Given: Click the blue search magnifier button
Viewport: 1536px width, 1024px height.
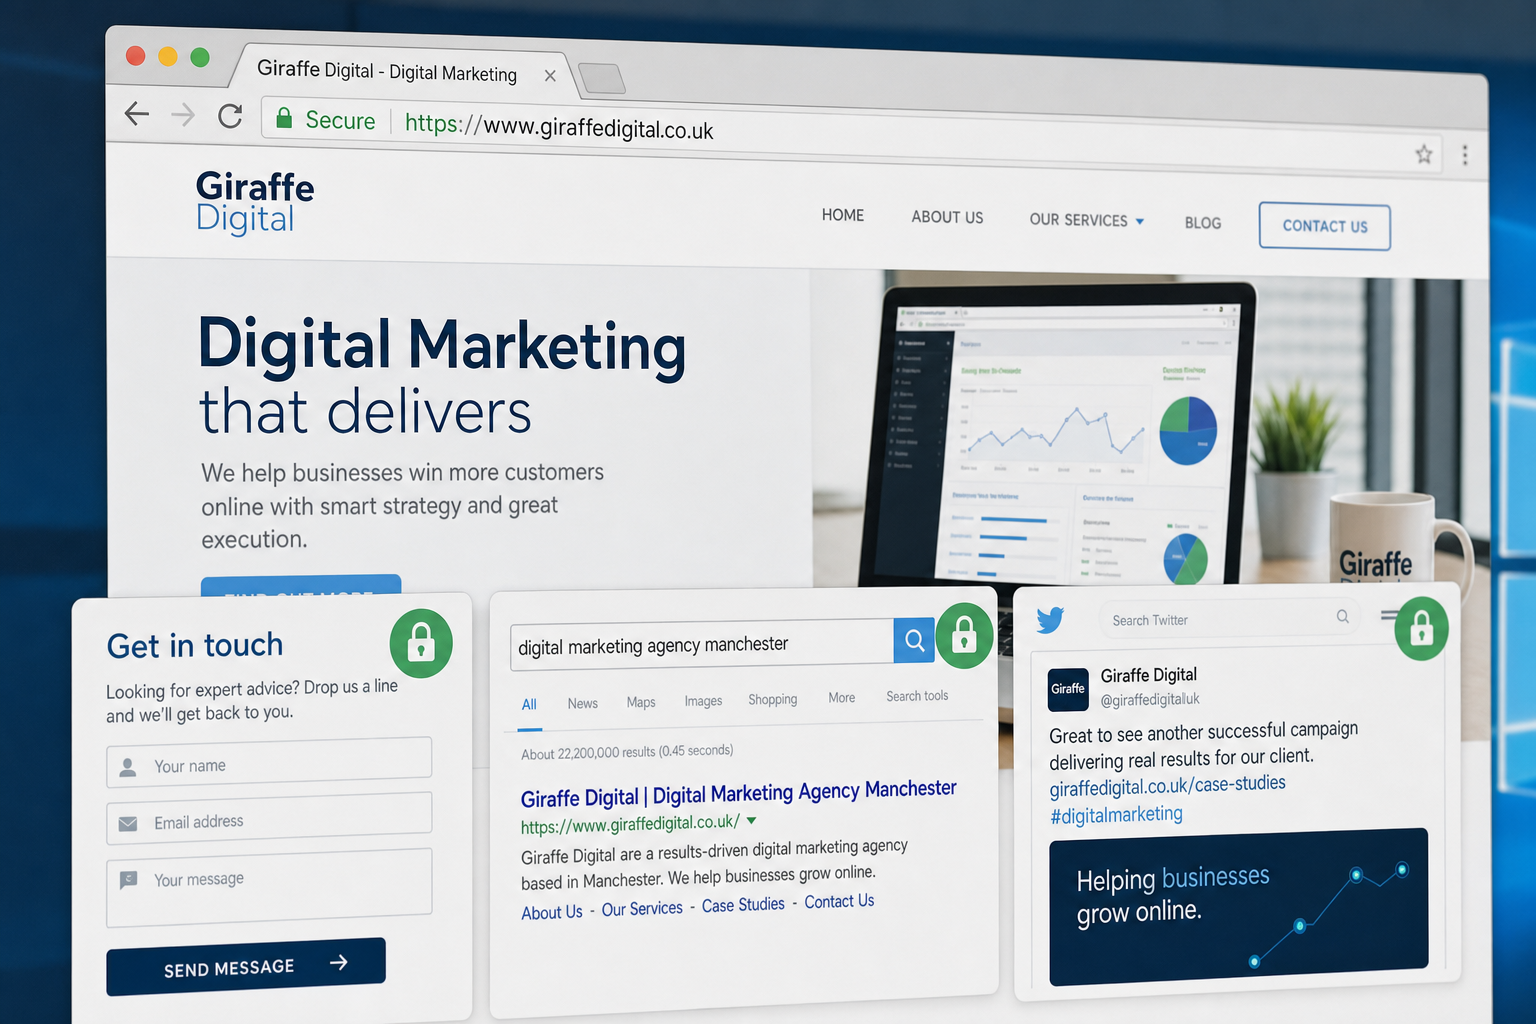Looking at the screenshot, I should 914,640.
